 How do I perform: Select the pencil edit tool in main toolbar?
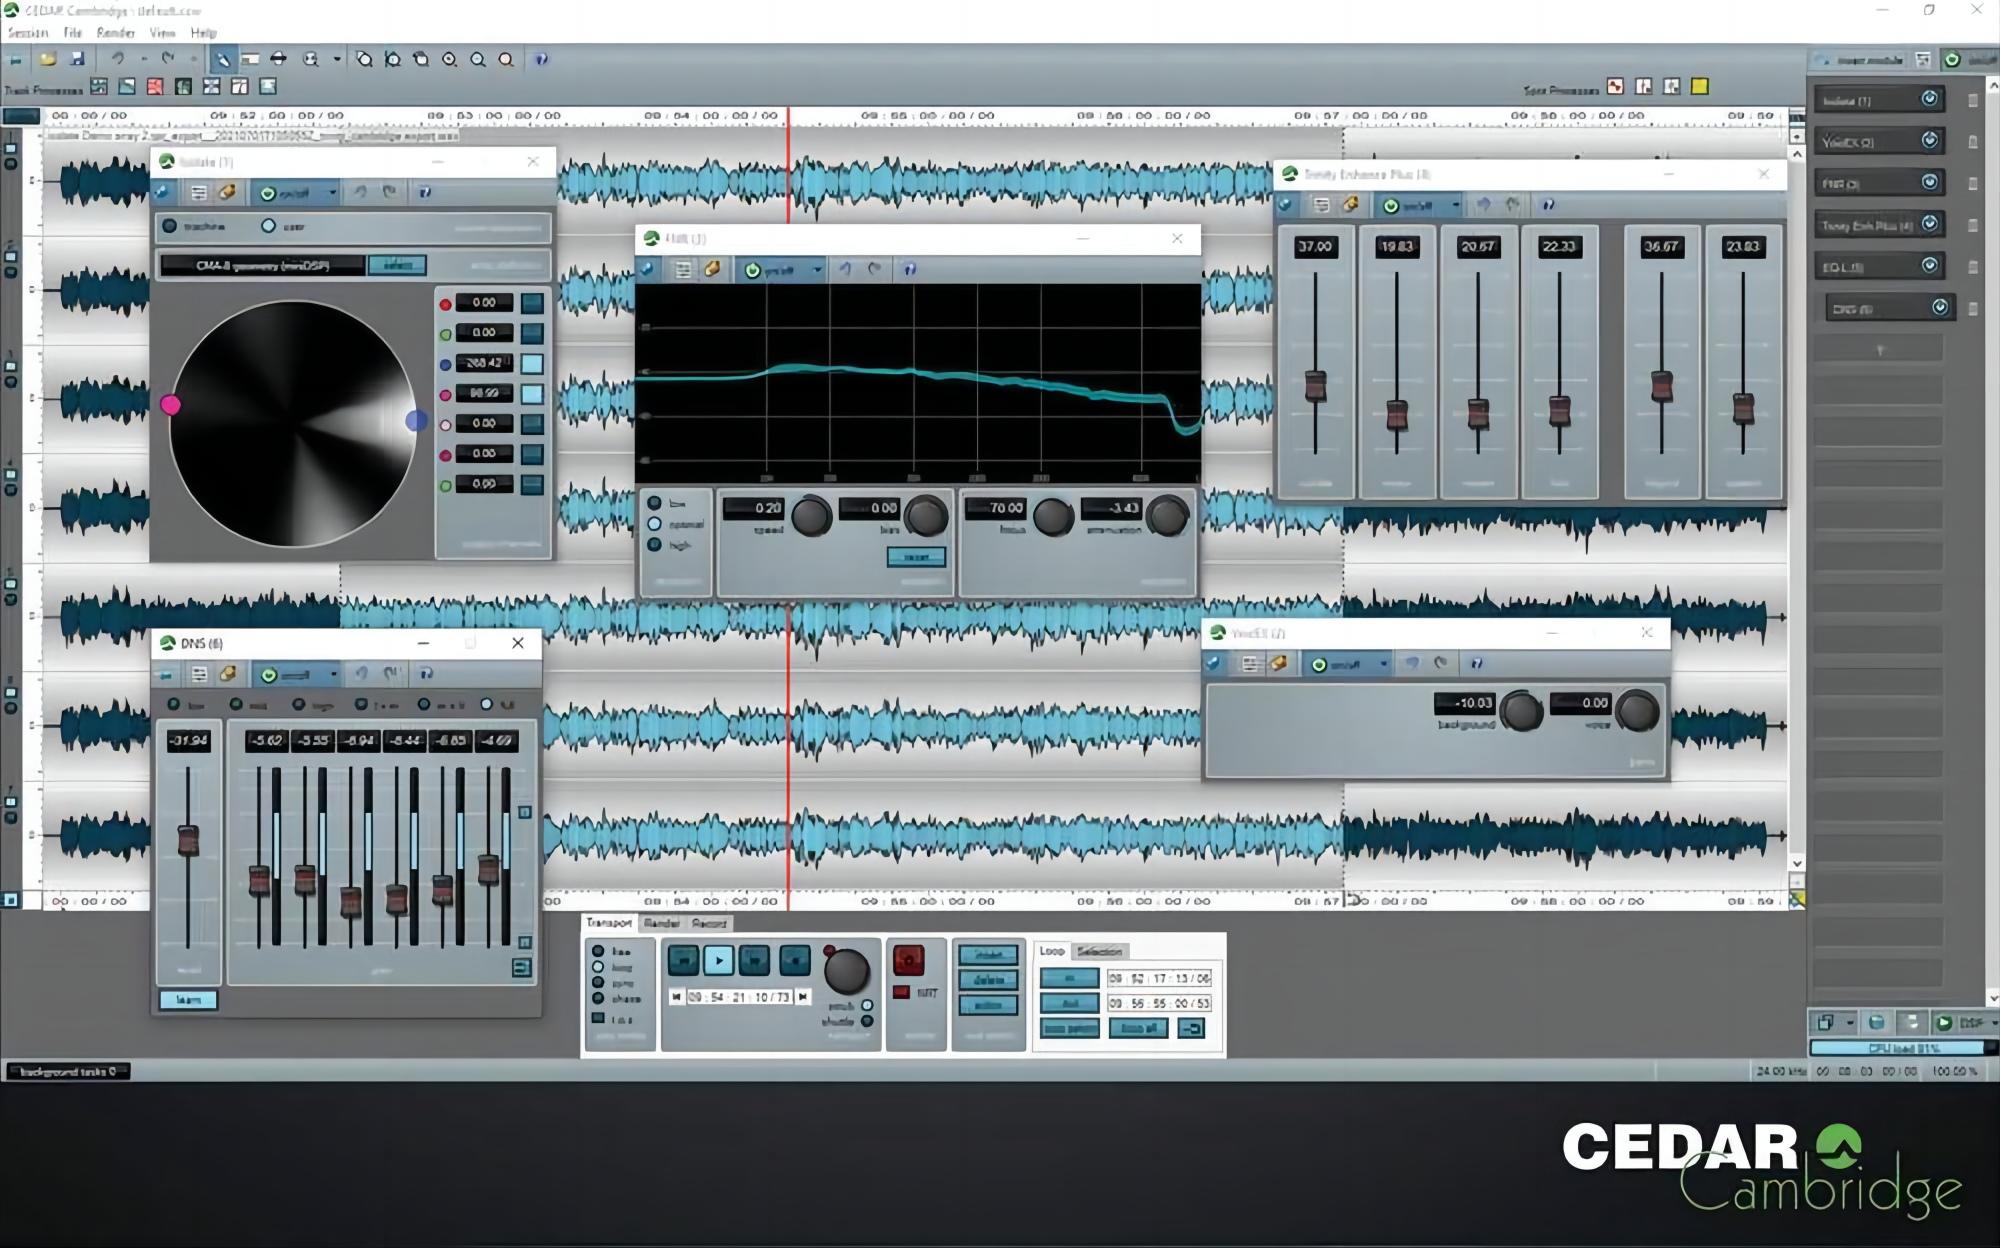coord(222,59)
